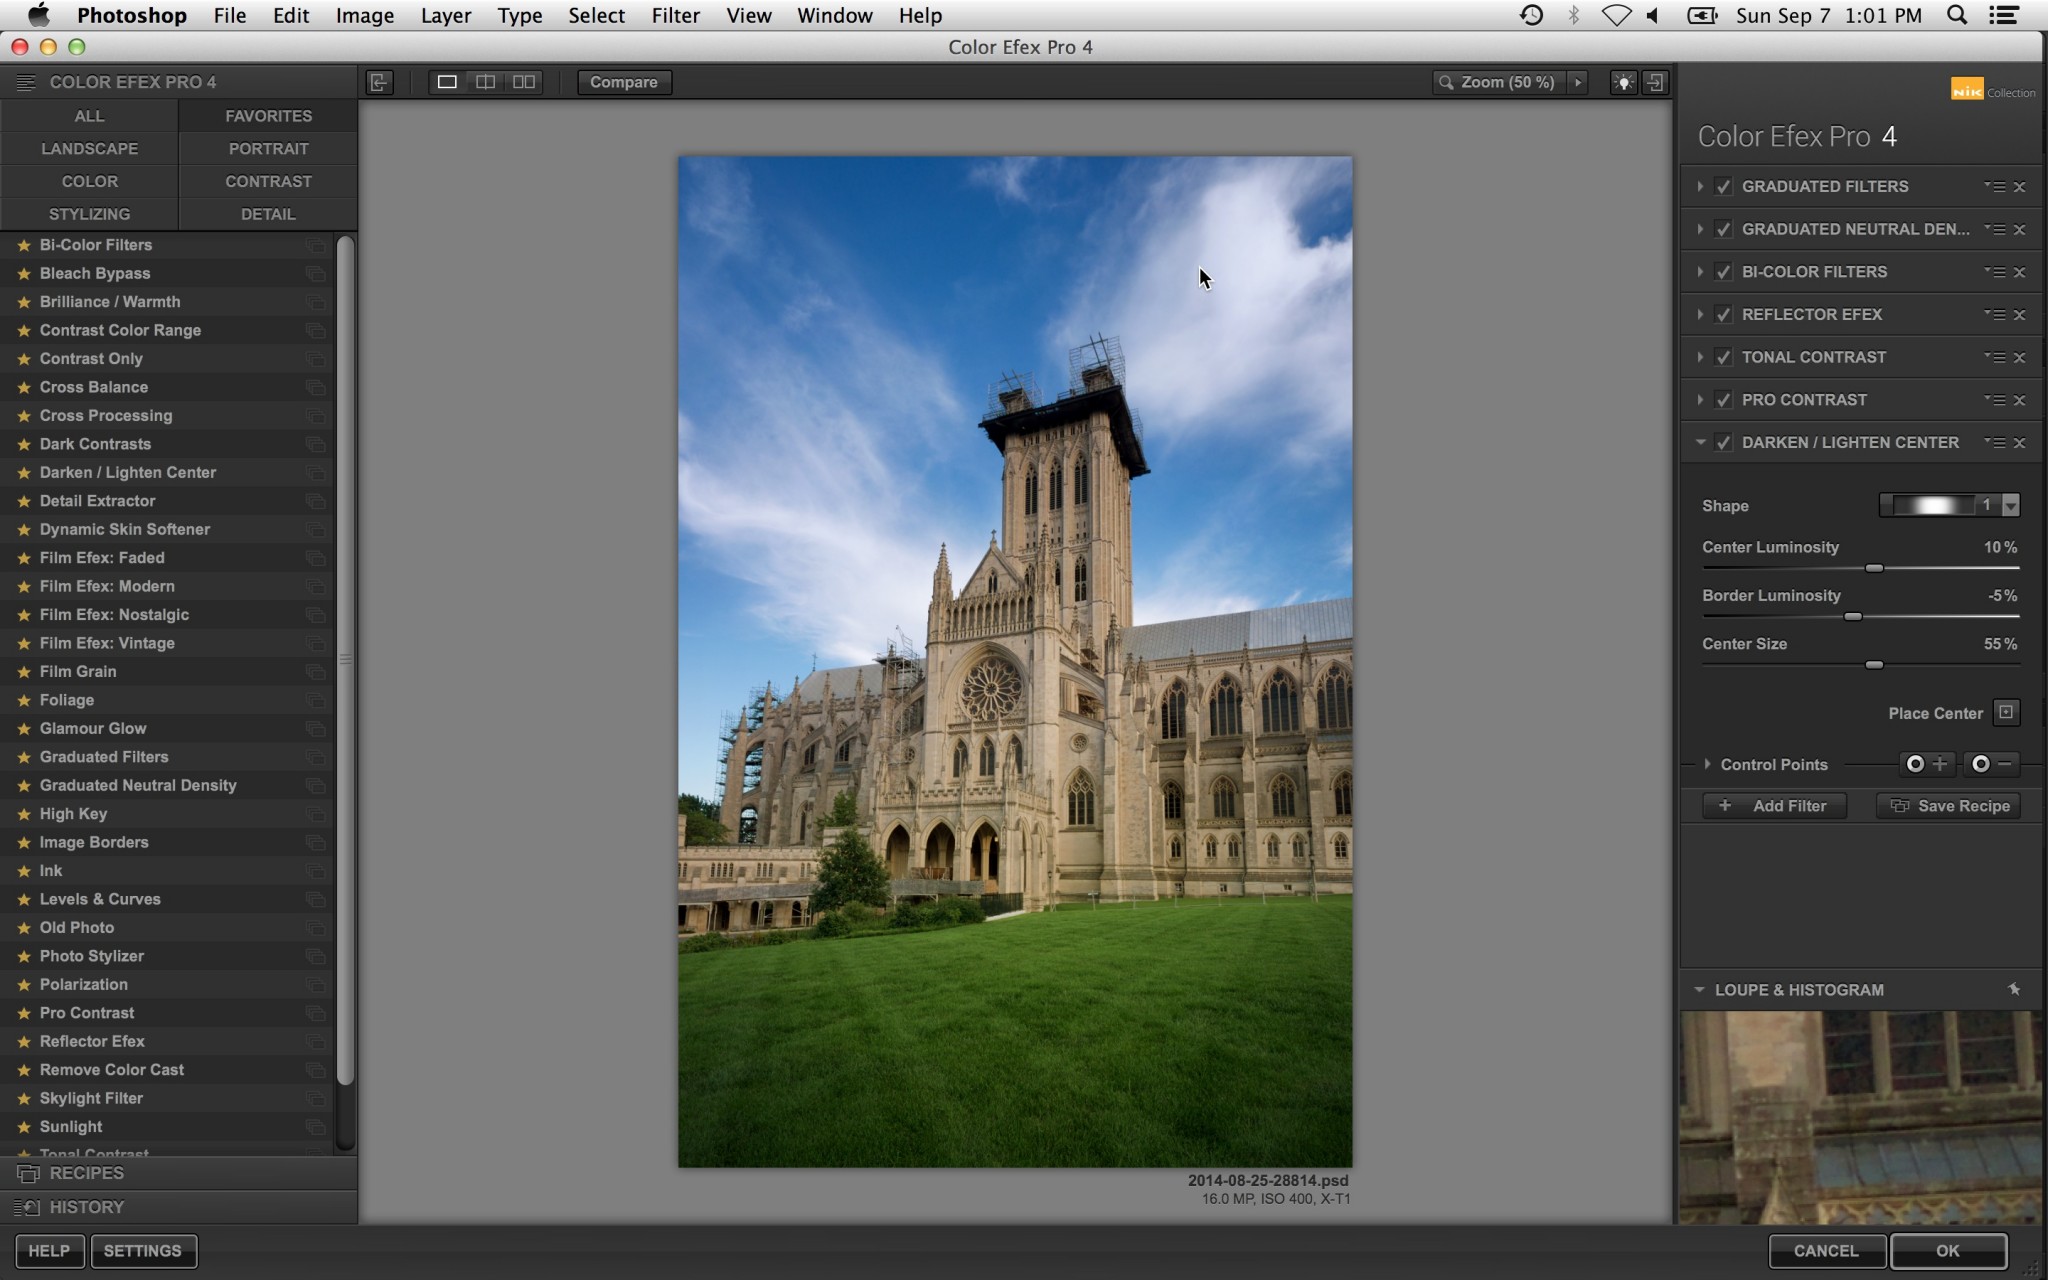The width and height of the screenshot is (2048, 1280).
Task: Open the Pro Contrast filter options menu
Action: point(1995,400)
